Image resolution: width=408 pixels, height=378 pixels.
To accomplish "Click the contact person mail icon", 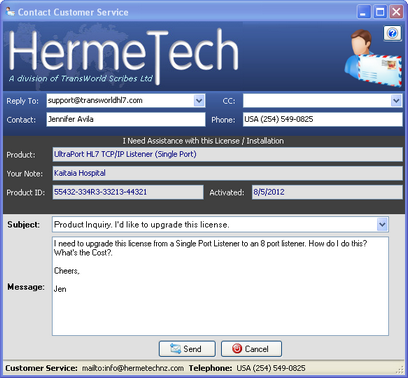I will pyautogui.click(x=373, y=58).
